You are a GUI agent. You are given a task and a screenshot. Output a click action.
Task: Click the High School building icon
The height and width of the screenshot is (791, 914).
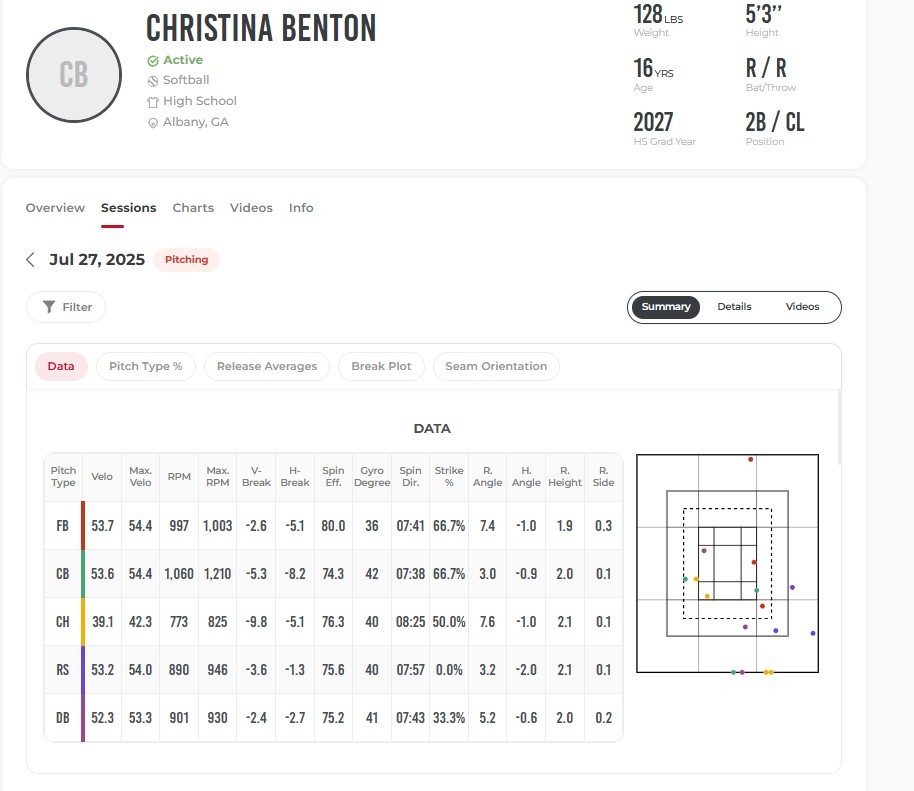153,102
